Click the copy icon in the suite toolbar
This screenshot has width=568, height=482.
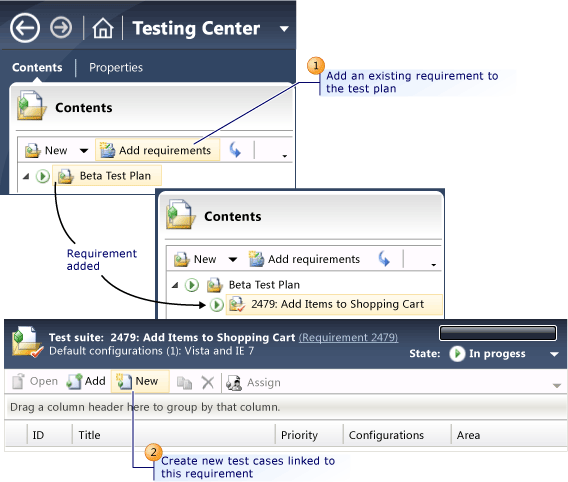(184, 382)
